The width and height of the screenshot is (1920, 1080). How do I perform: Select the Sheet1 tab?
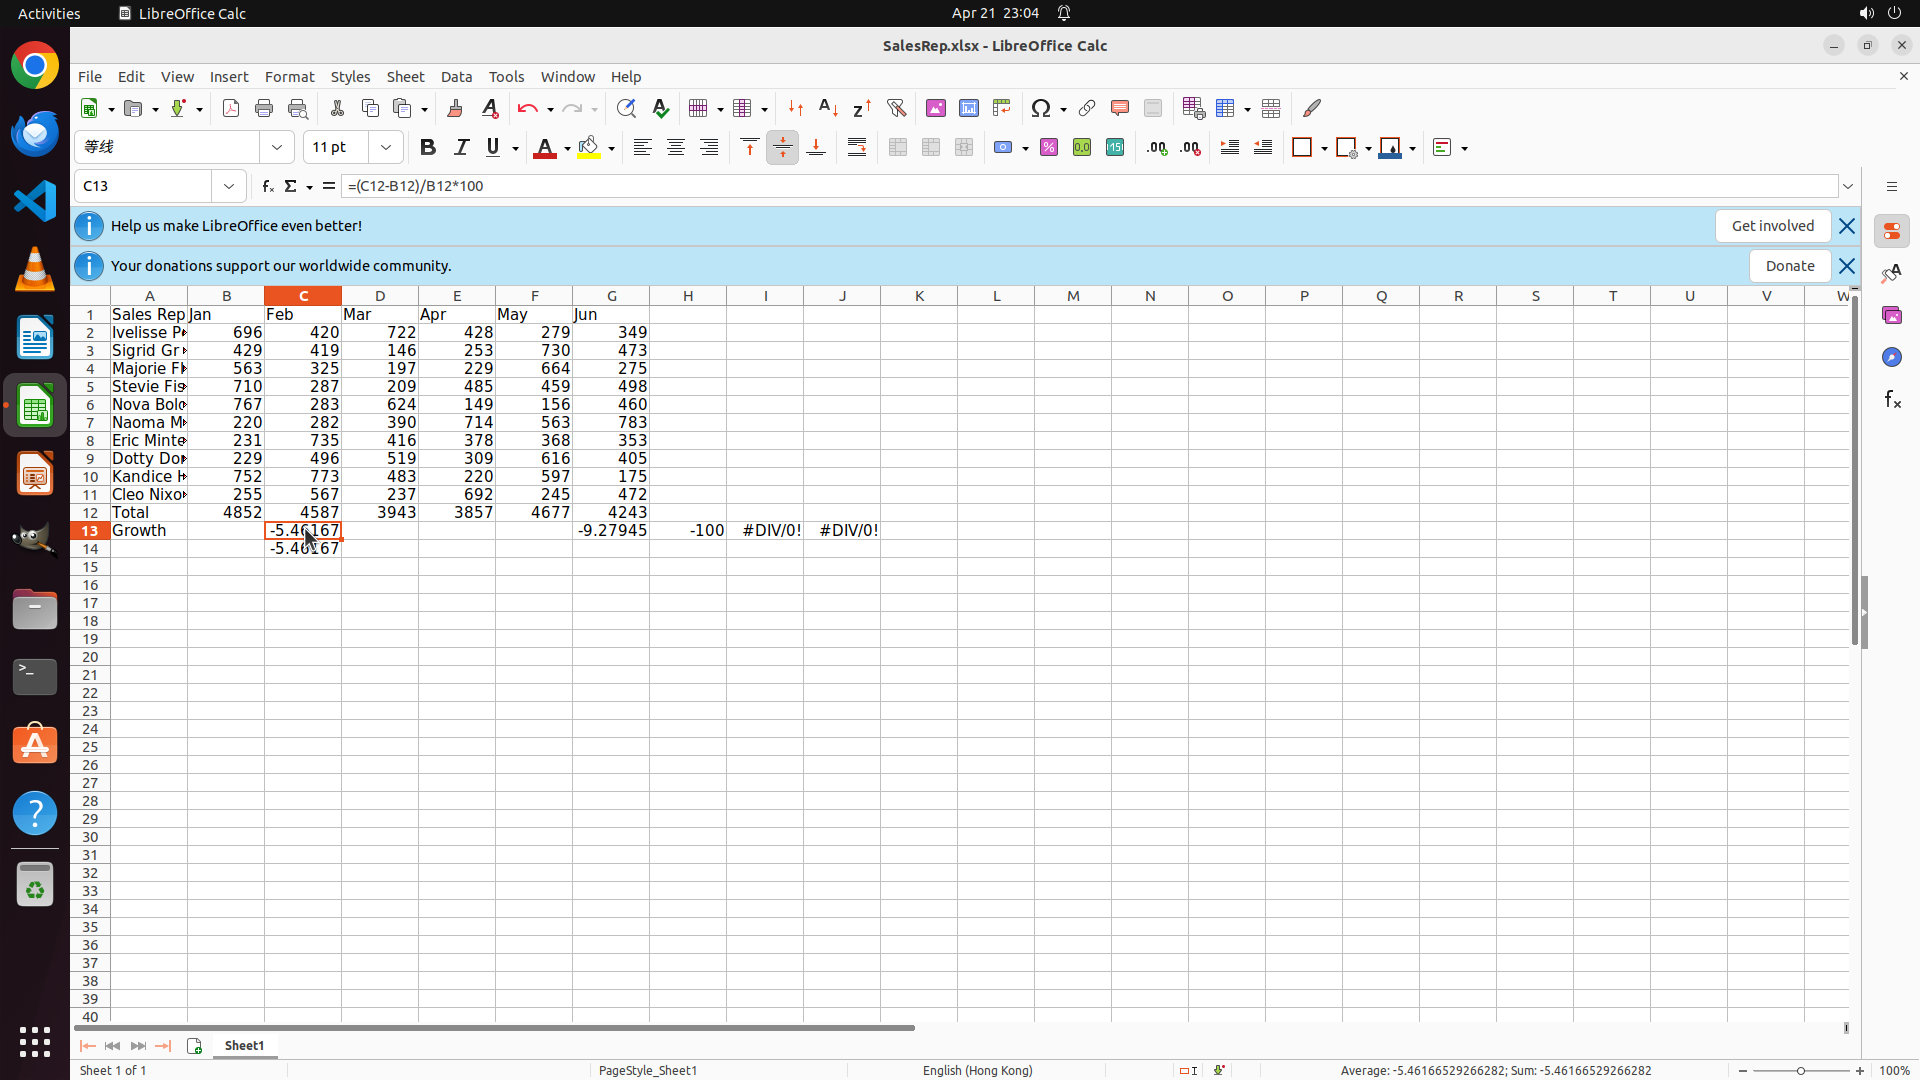tap(244, 1045)
